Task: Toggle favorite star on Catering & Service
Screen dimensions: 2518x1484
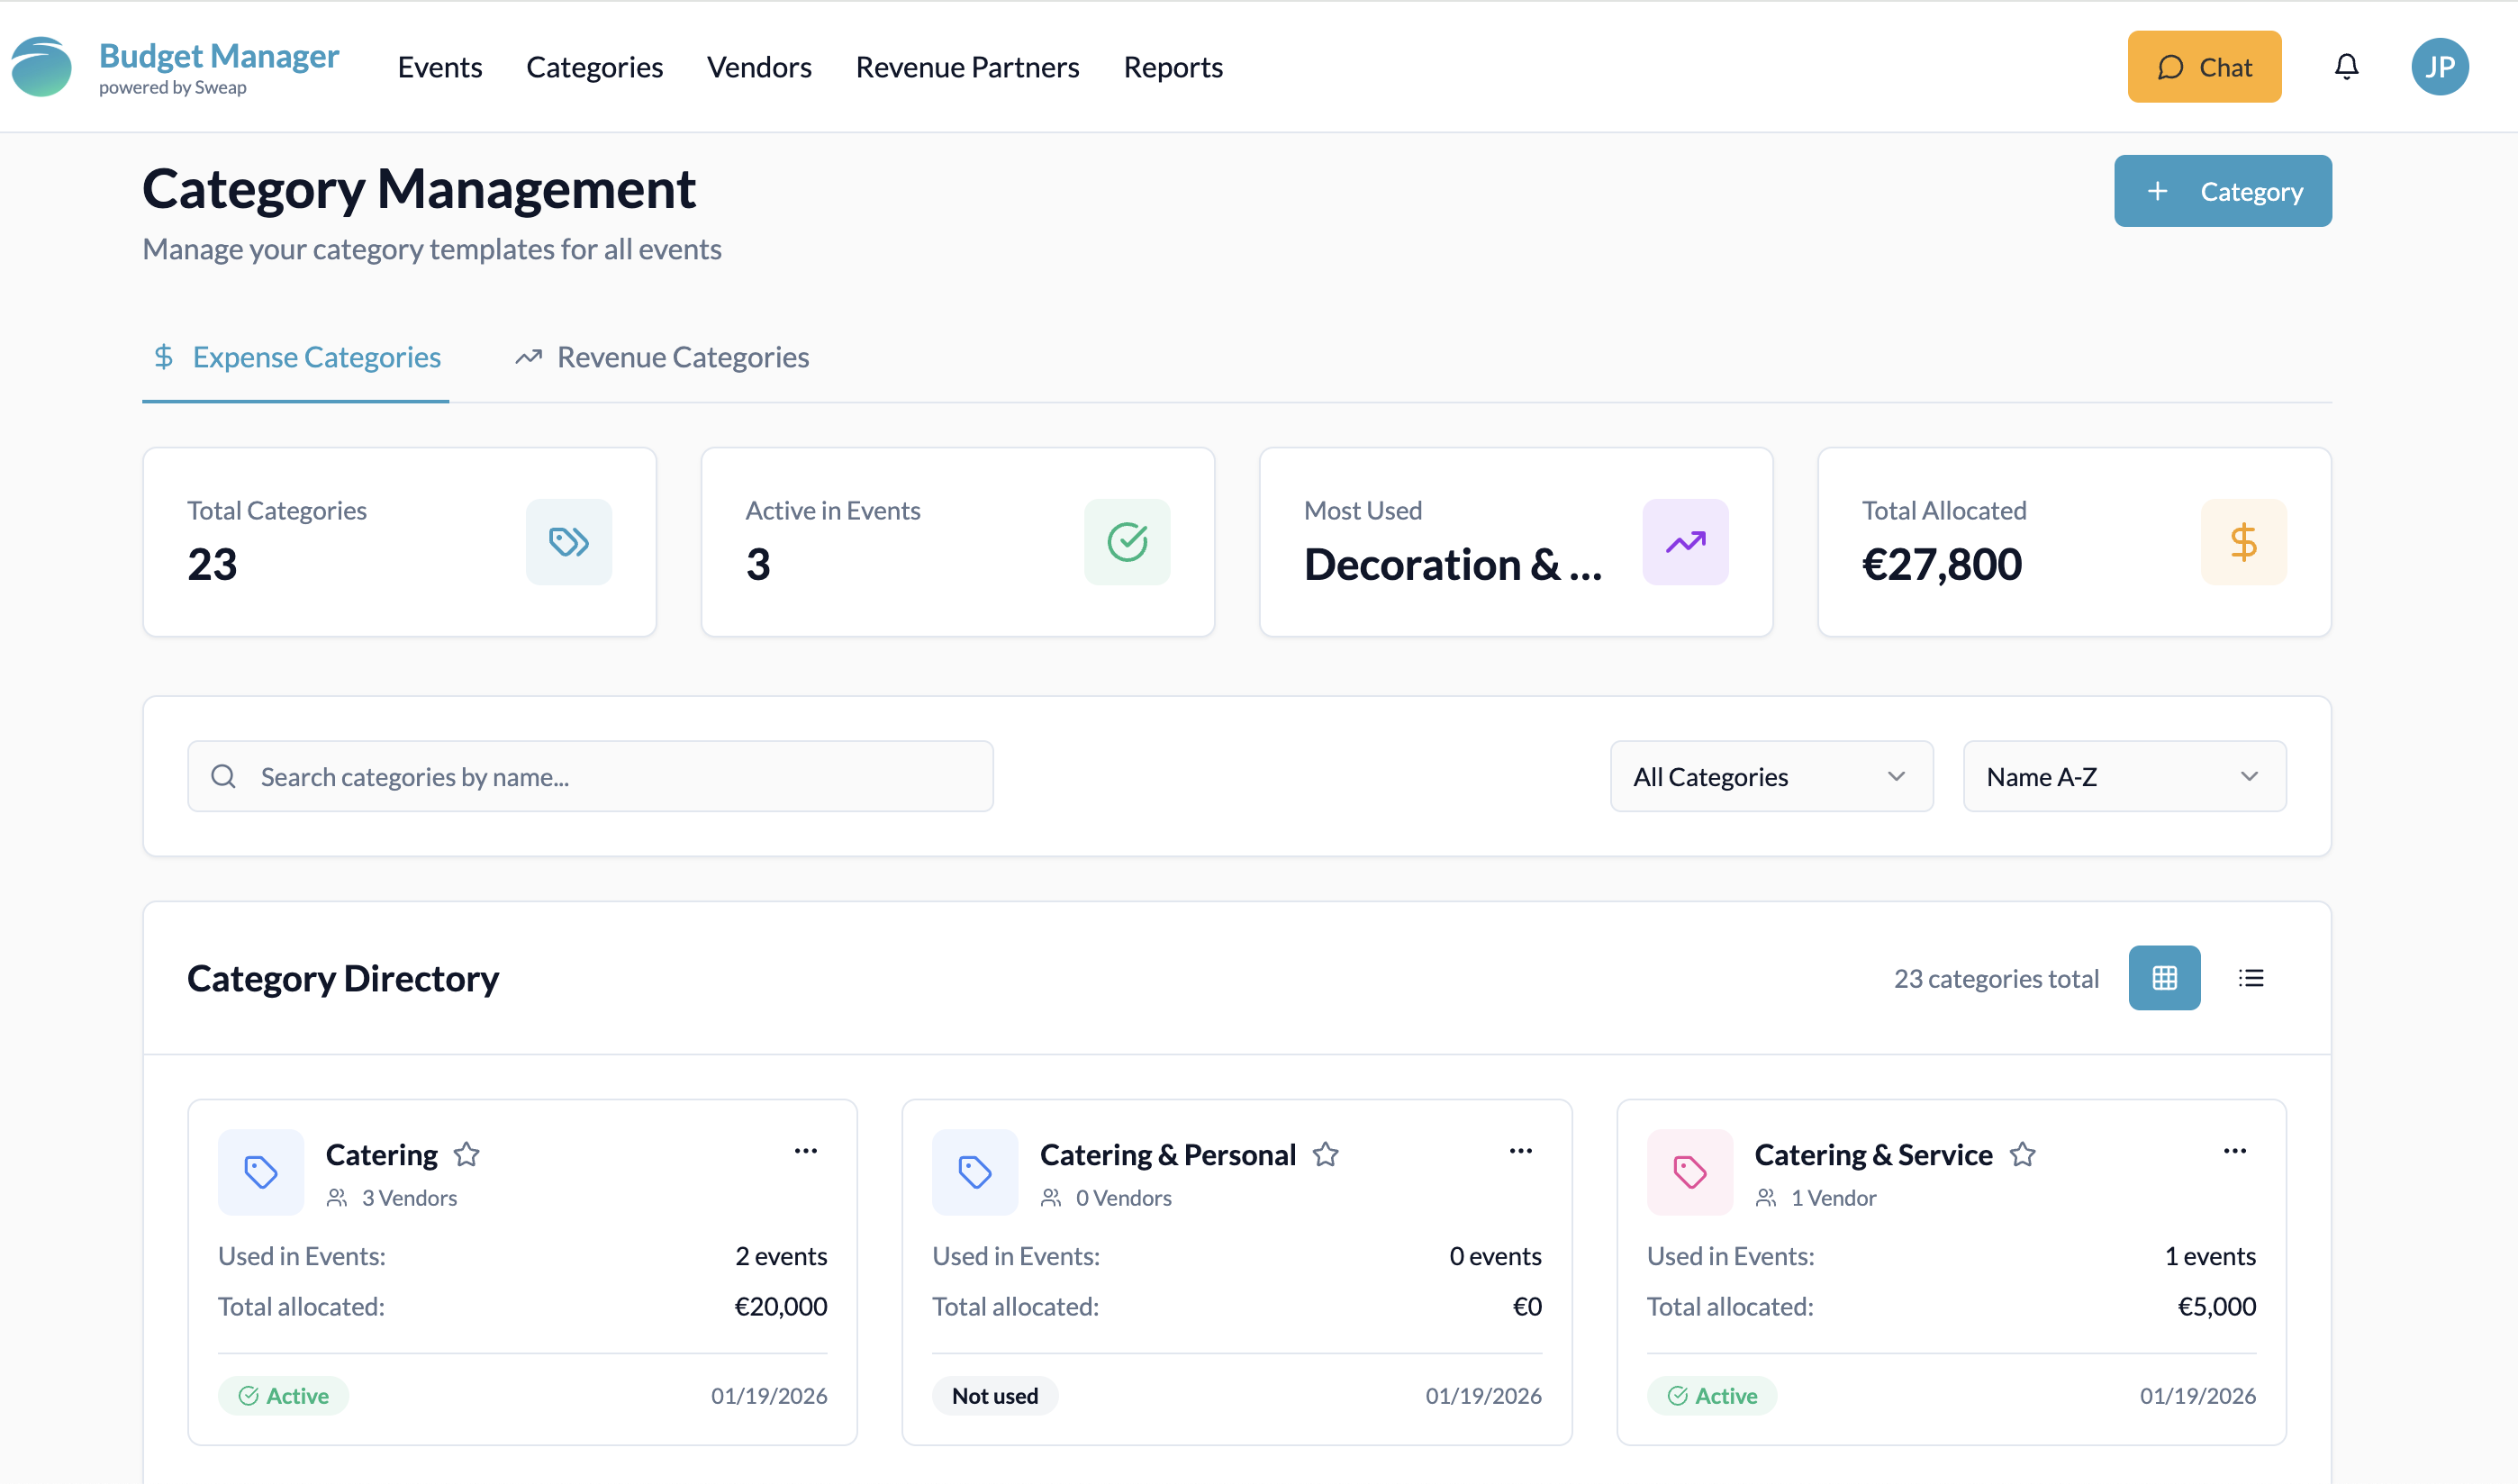Action: point(2022,1155)
